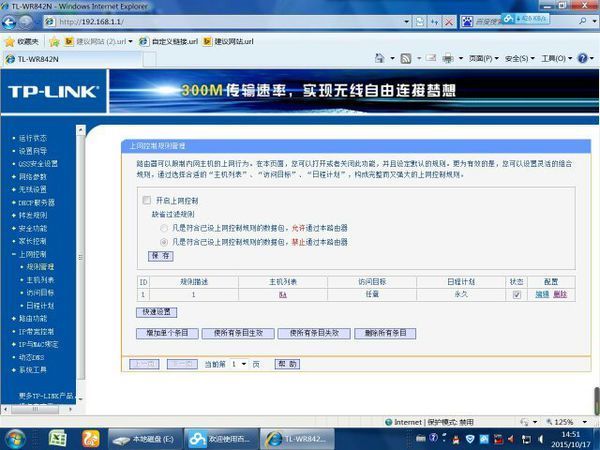
Task: Click the refresh icon beside the address bar
Action: 434,22
